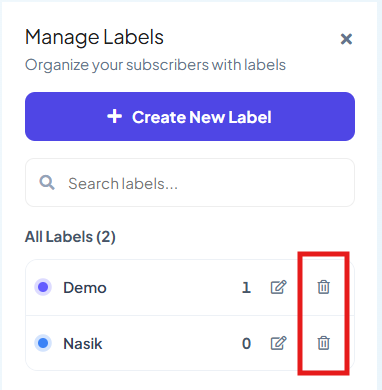Delete the Demo label with trash icon
The image size is (382, 390).
323,287
